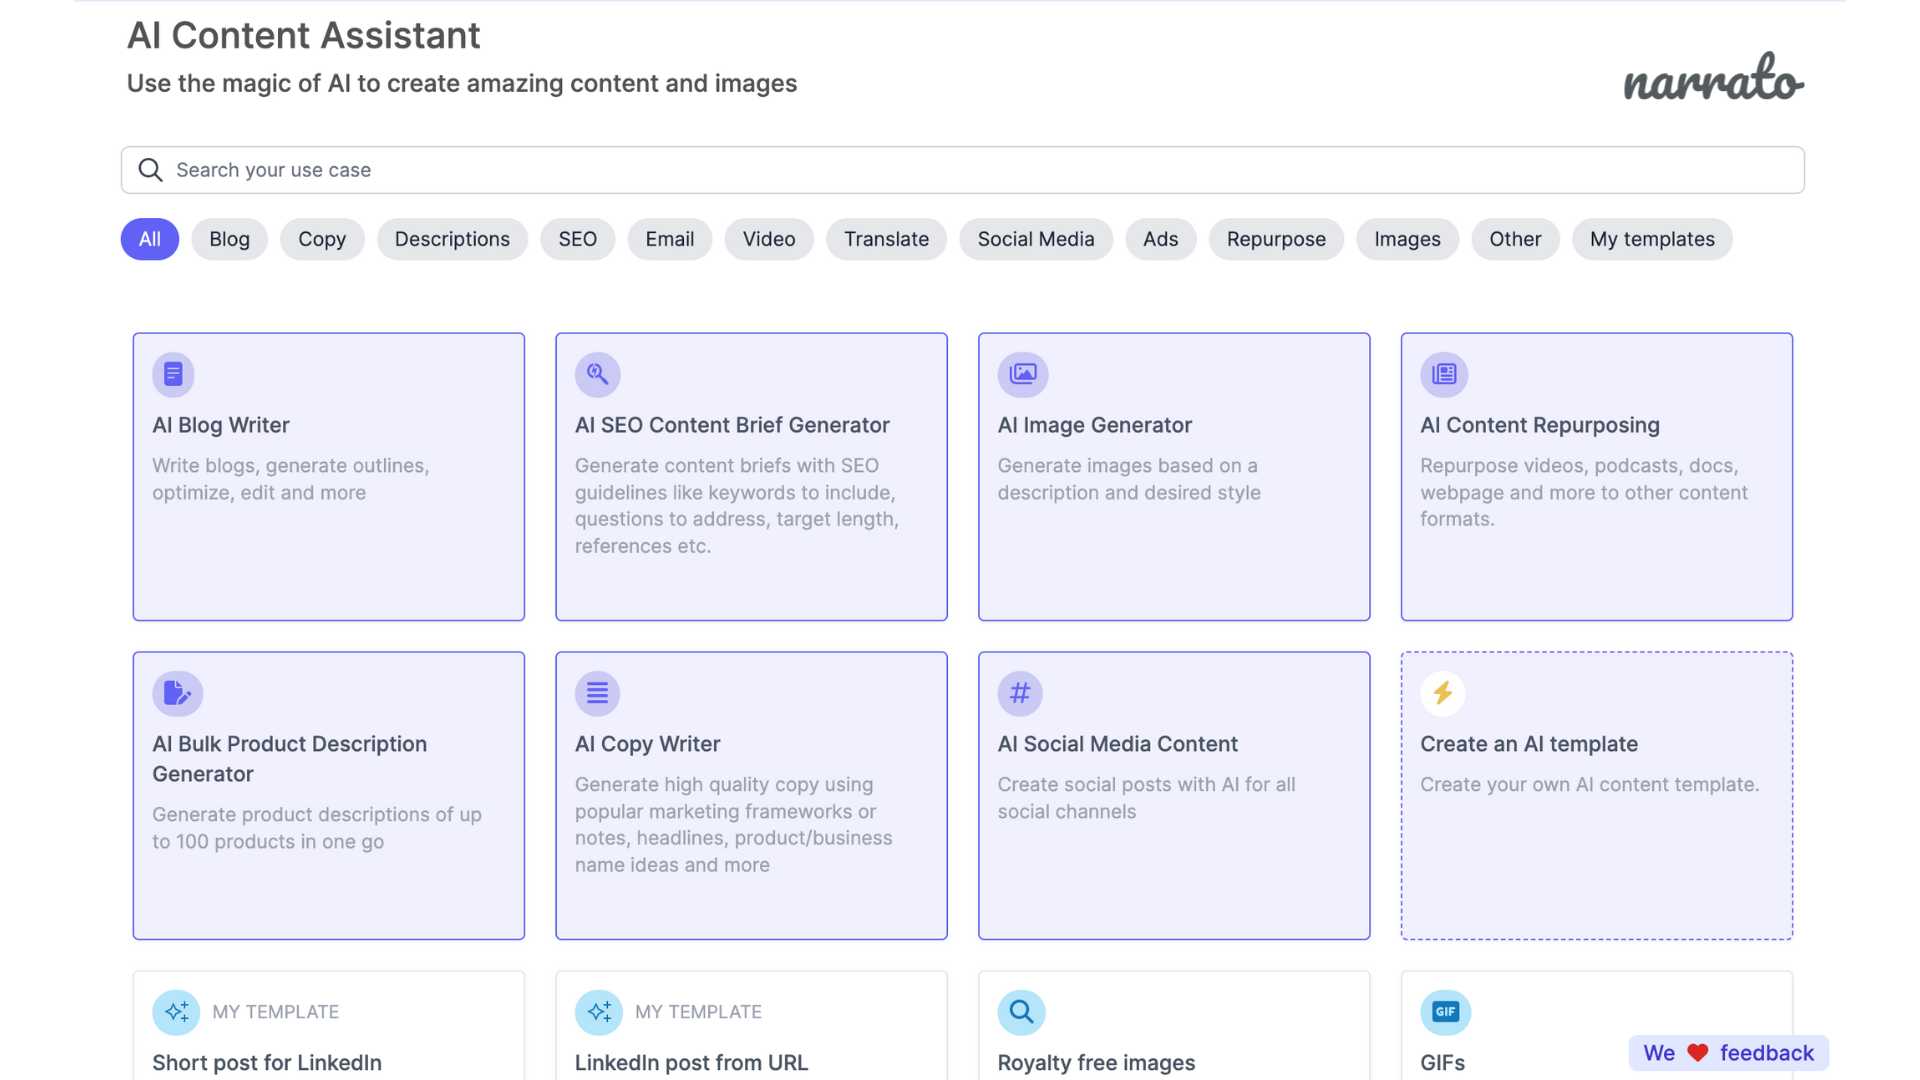
Task: Select the Images category toggle pill
Action: tap(1407, 239)
